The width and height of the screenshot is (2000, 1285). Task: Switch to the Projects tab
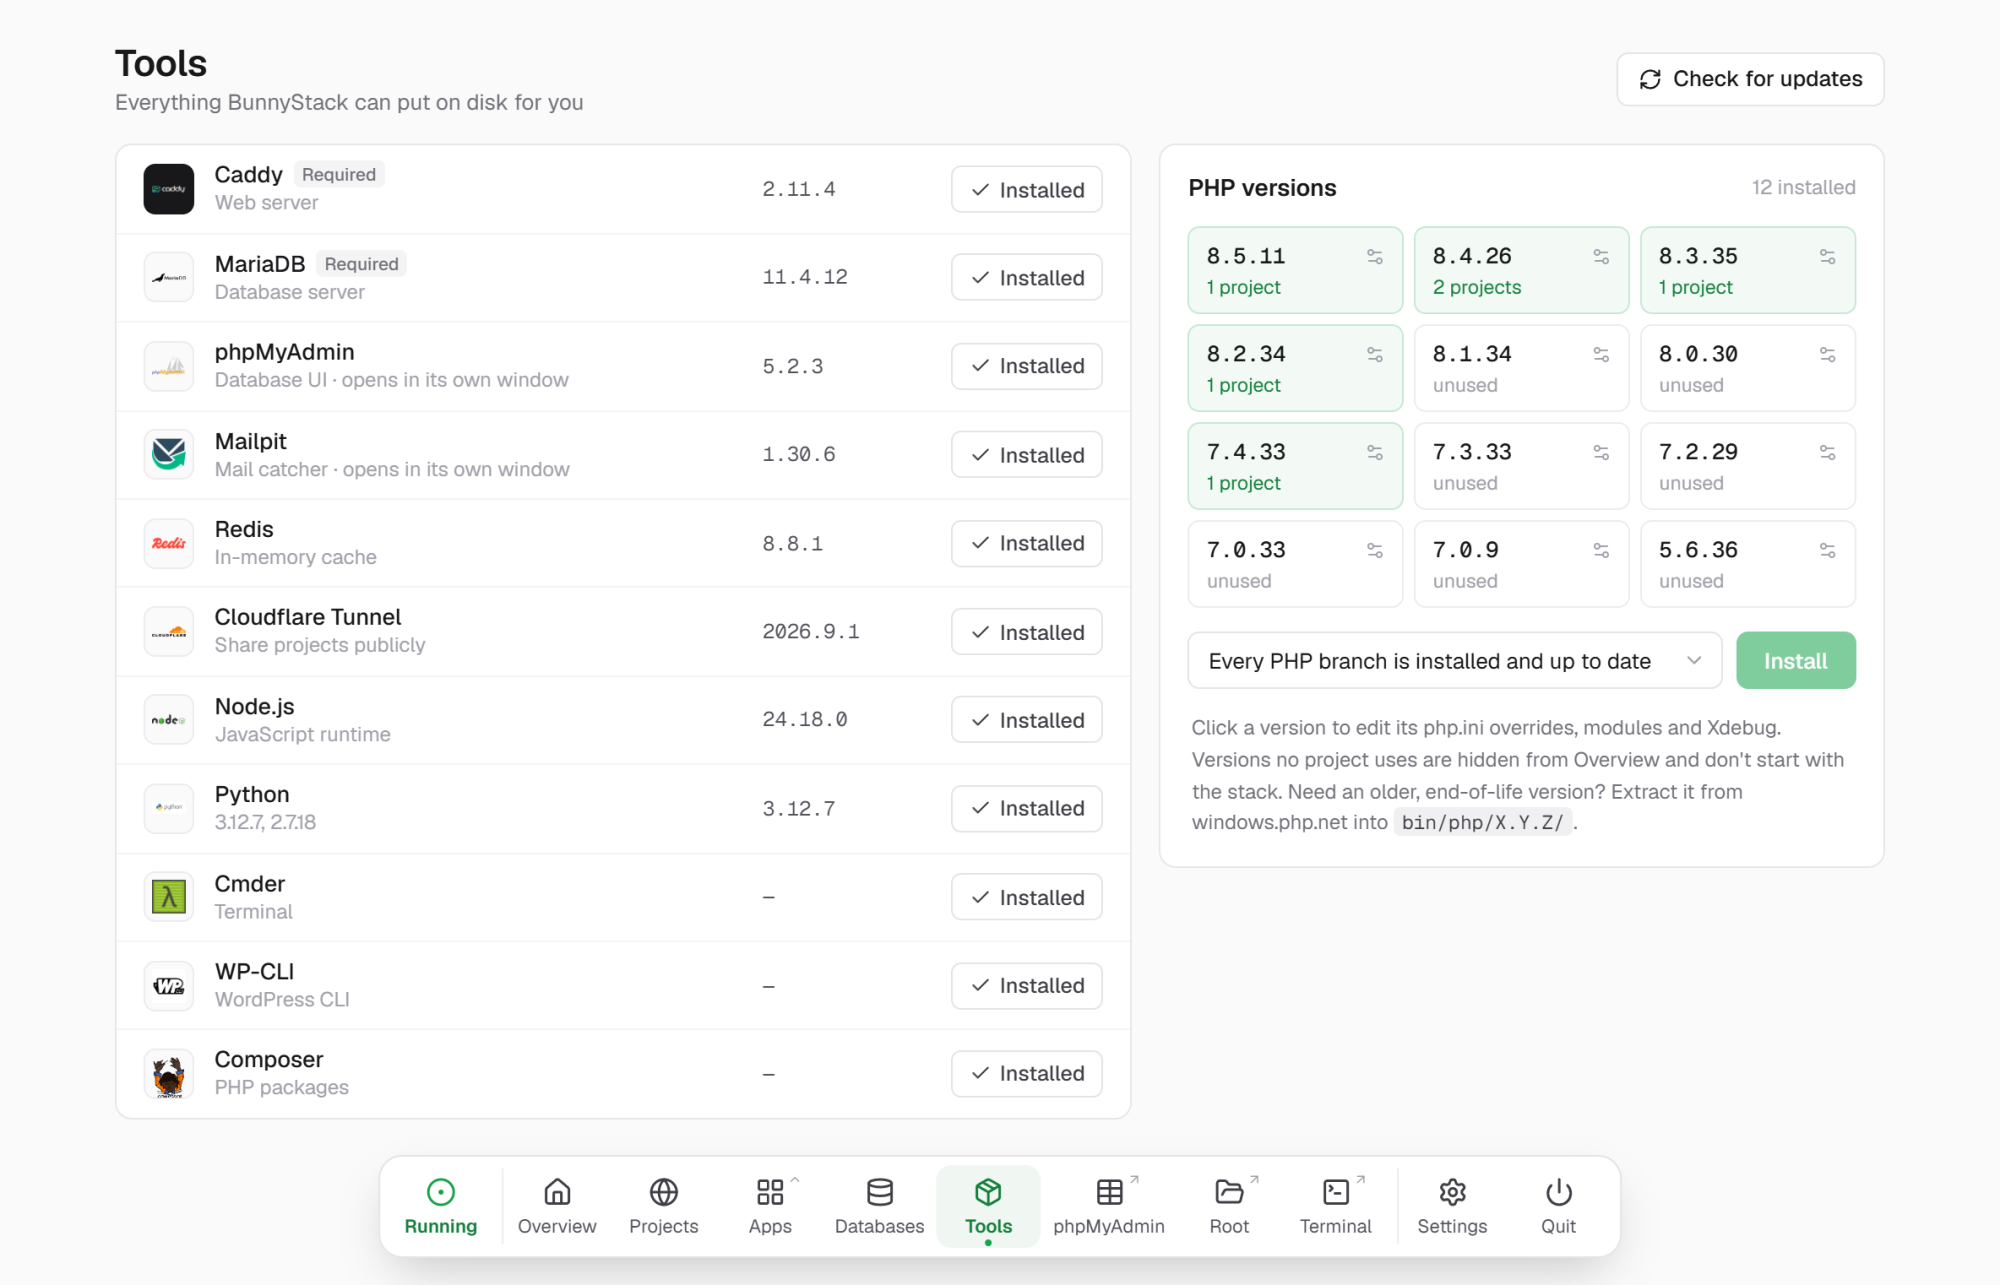pos(664,1206)
